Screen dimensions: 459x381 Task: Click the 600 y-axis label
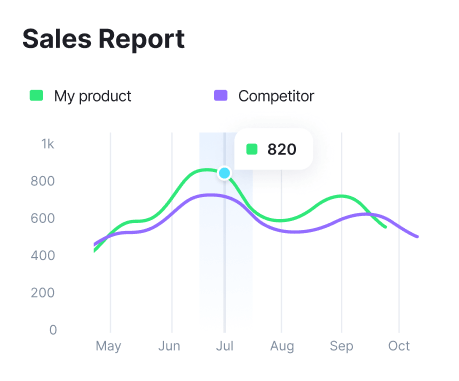click(43, 218)
